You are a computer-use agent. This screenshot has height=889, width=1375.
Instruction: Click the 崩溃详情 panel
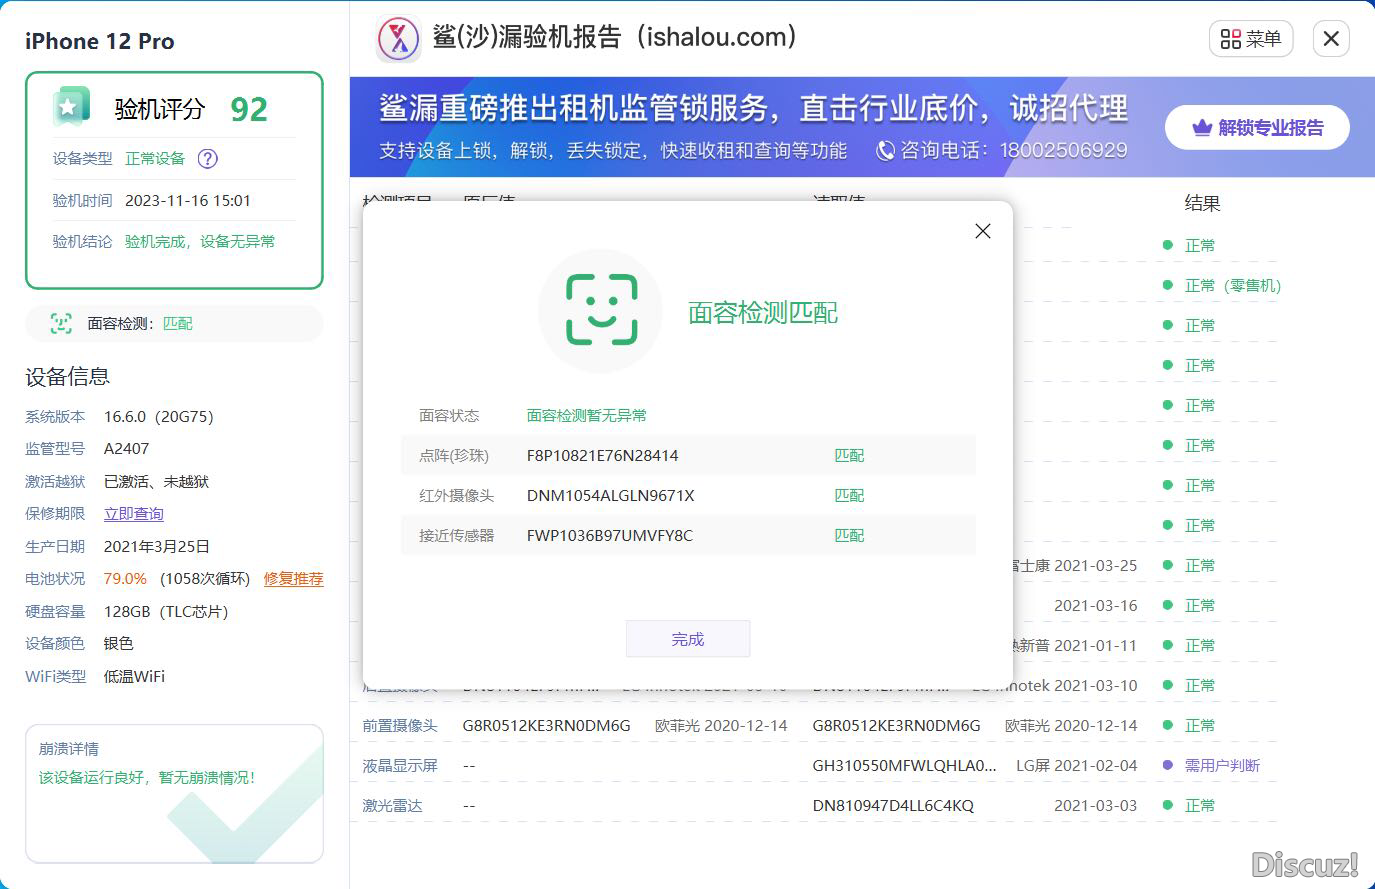[x=174, y=794]
